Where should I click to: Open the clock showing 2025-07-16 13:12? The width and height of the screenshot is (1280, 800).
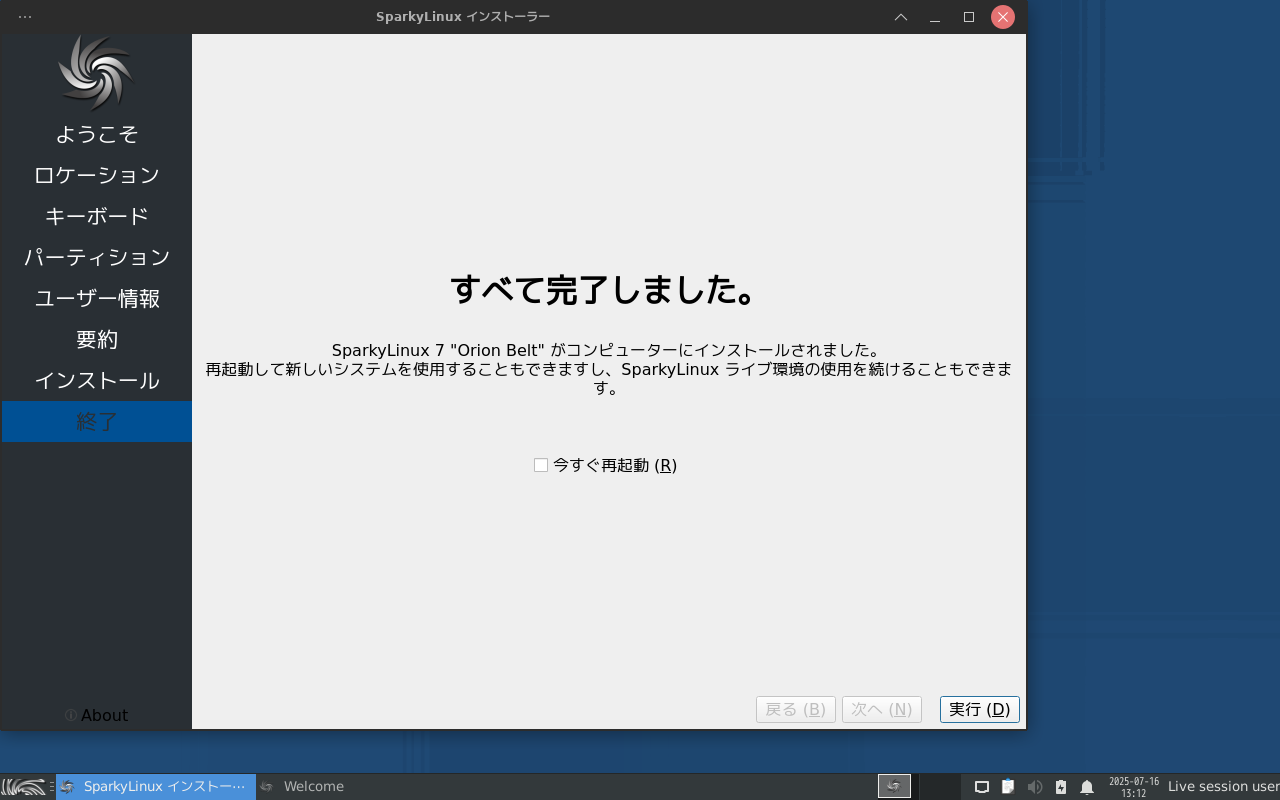pos(1134,787)
